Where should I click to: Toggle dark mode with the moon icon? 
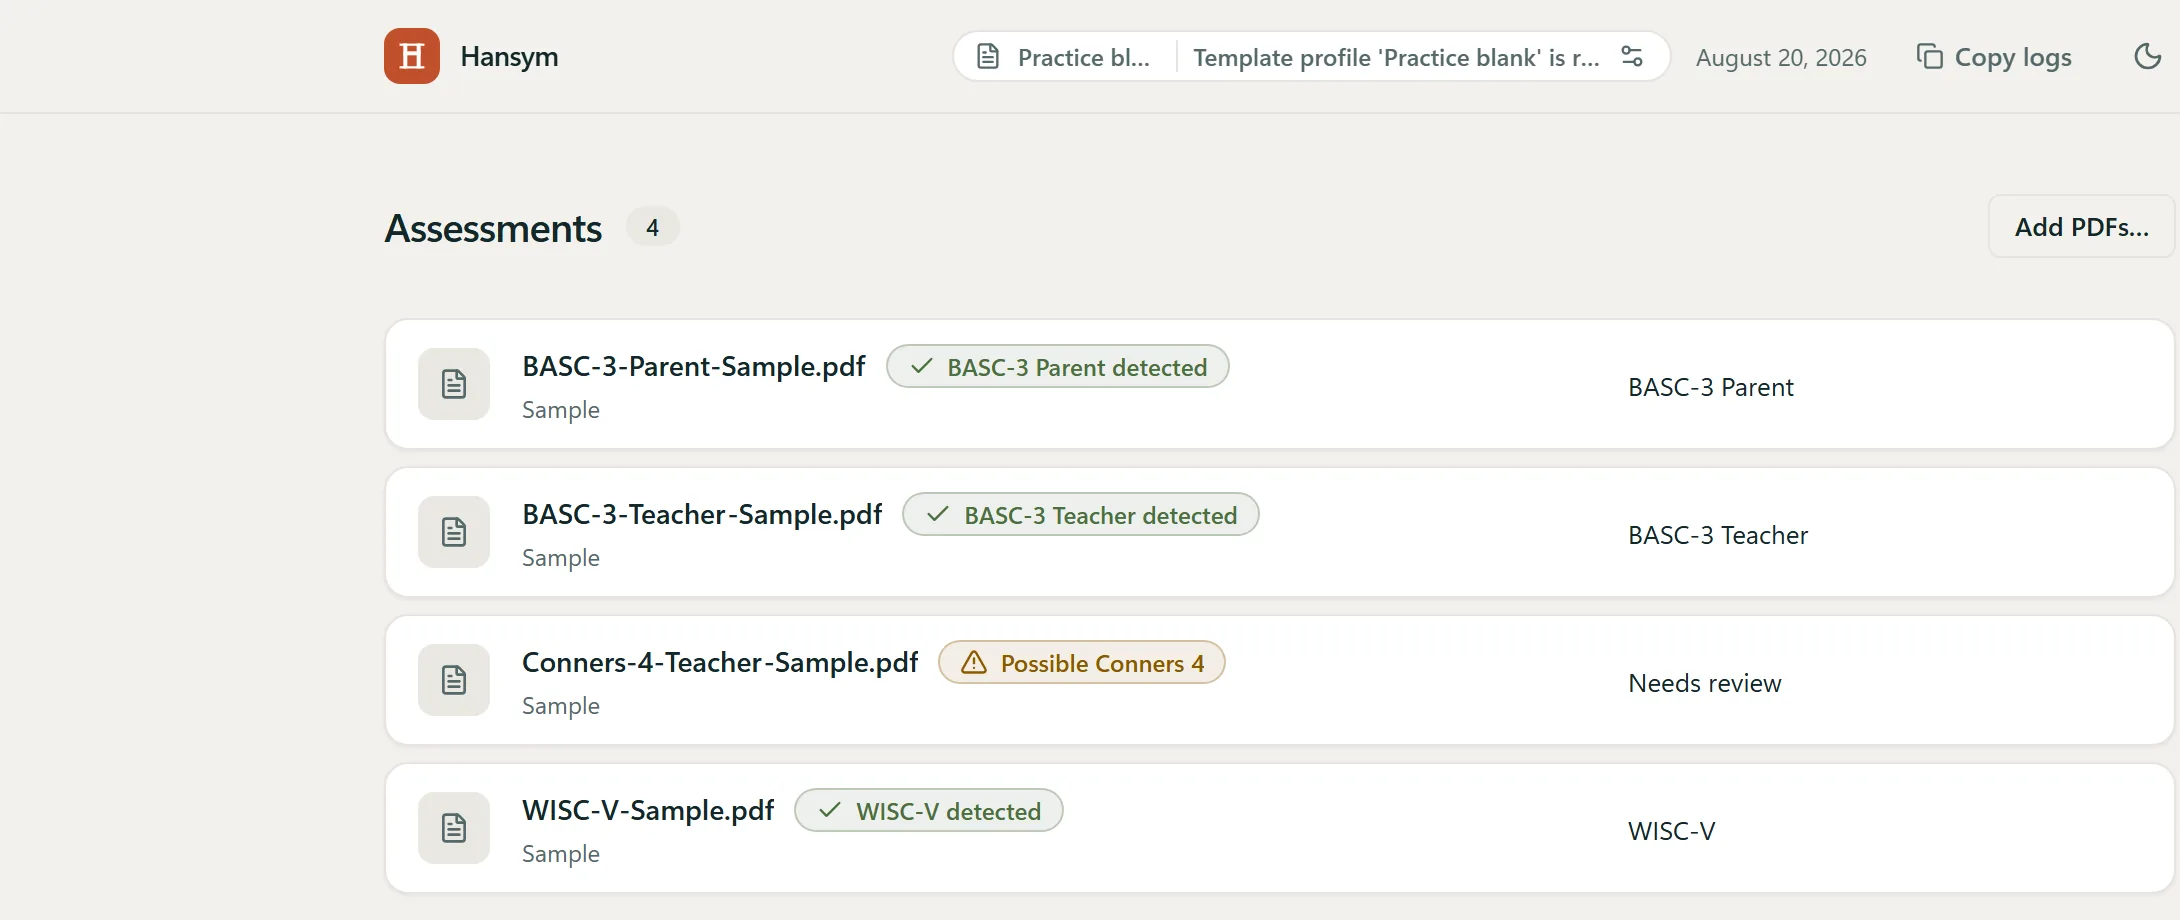tap(2147, 56)
